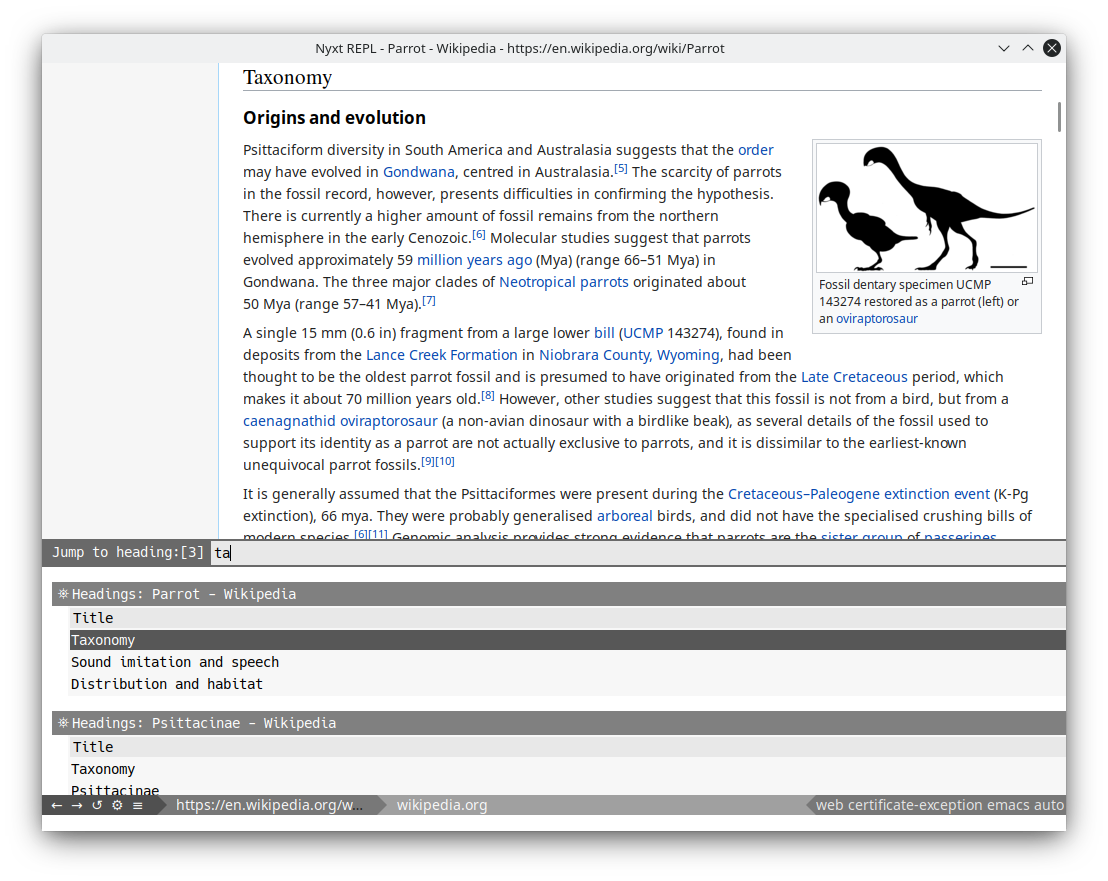Click the wikipedia.org domain segment

442,805
